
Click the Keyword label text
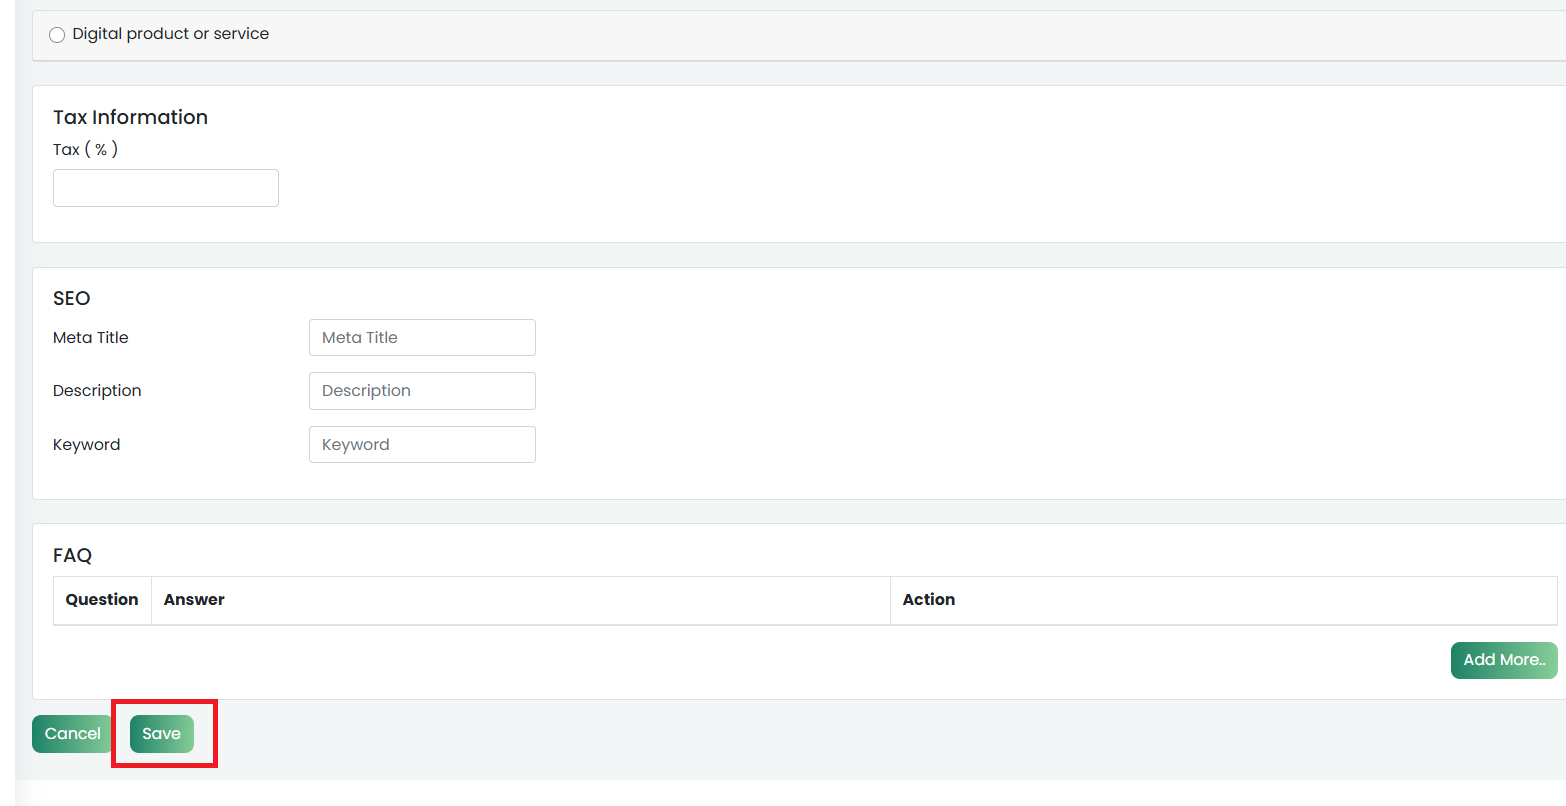(x=86, y=445)
